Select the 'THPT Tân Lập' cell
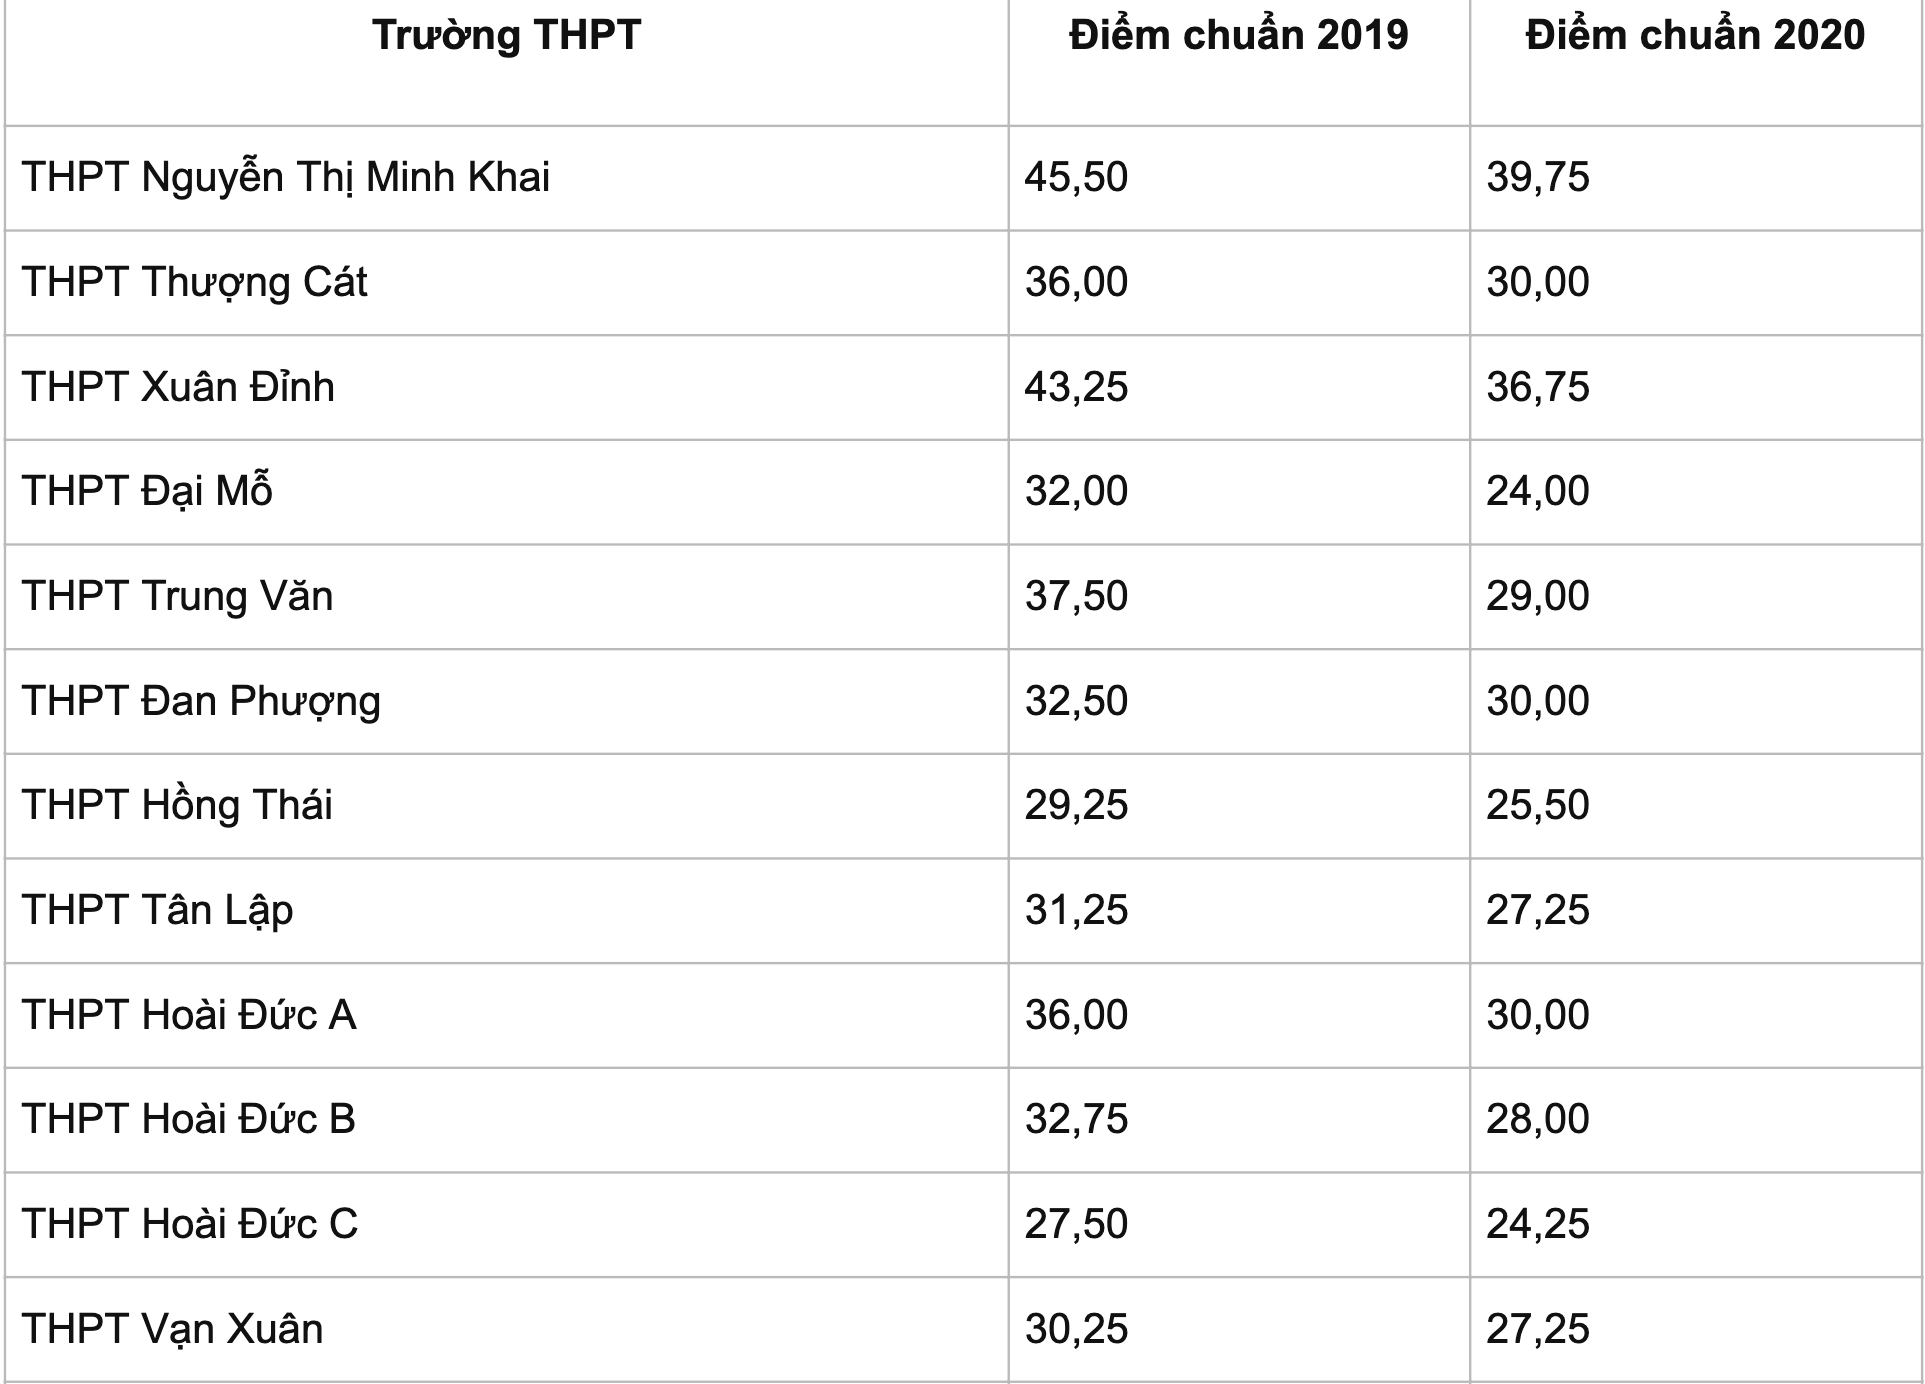This screenshot has height=1384, width=1925. pos(157,911)
